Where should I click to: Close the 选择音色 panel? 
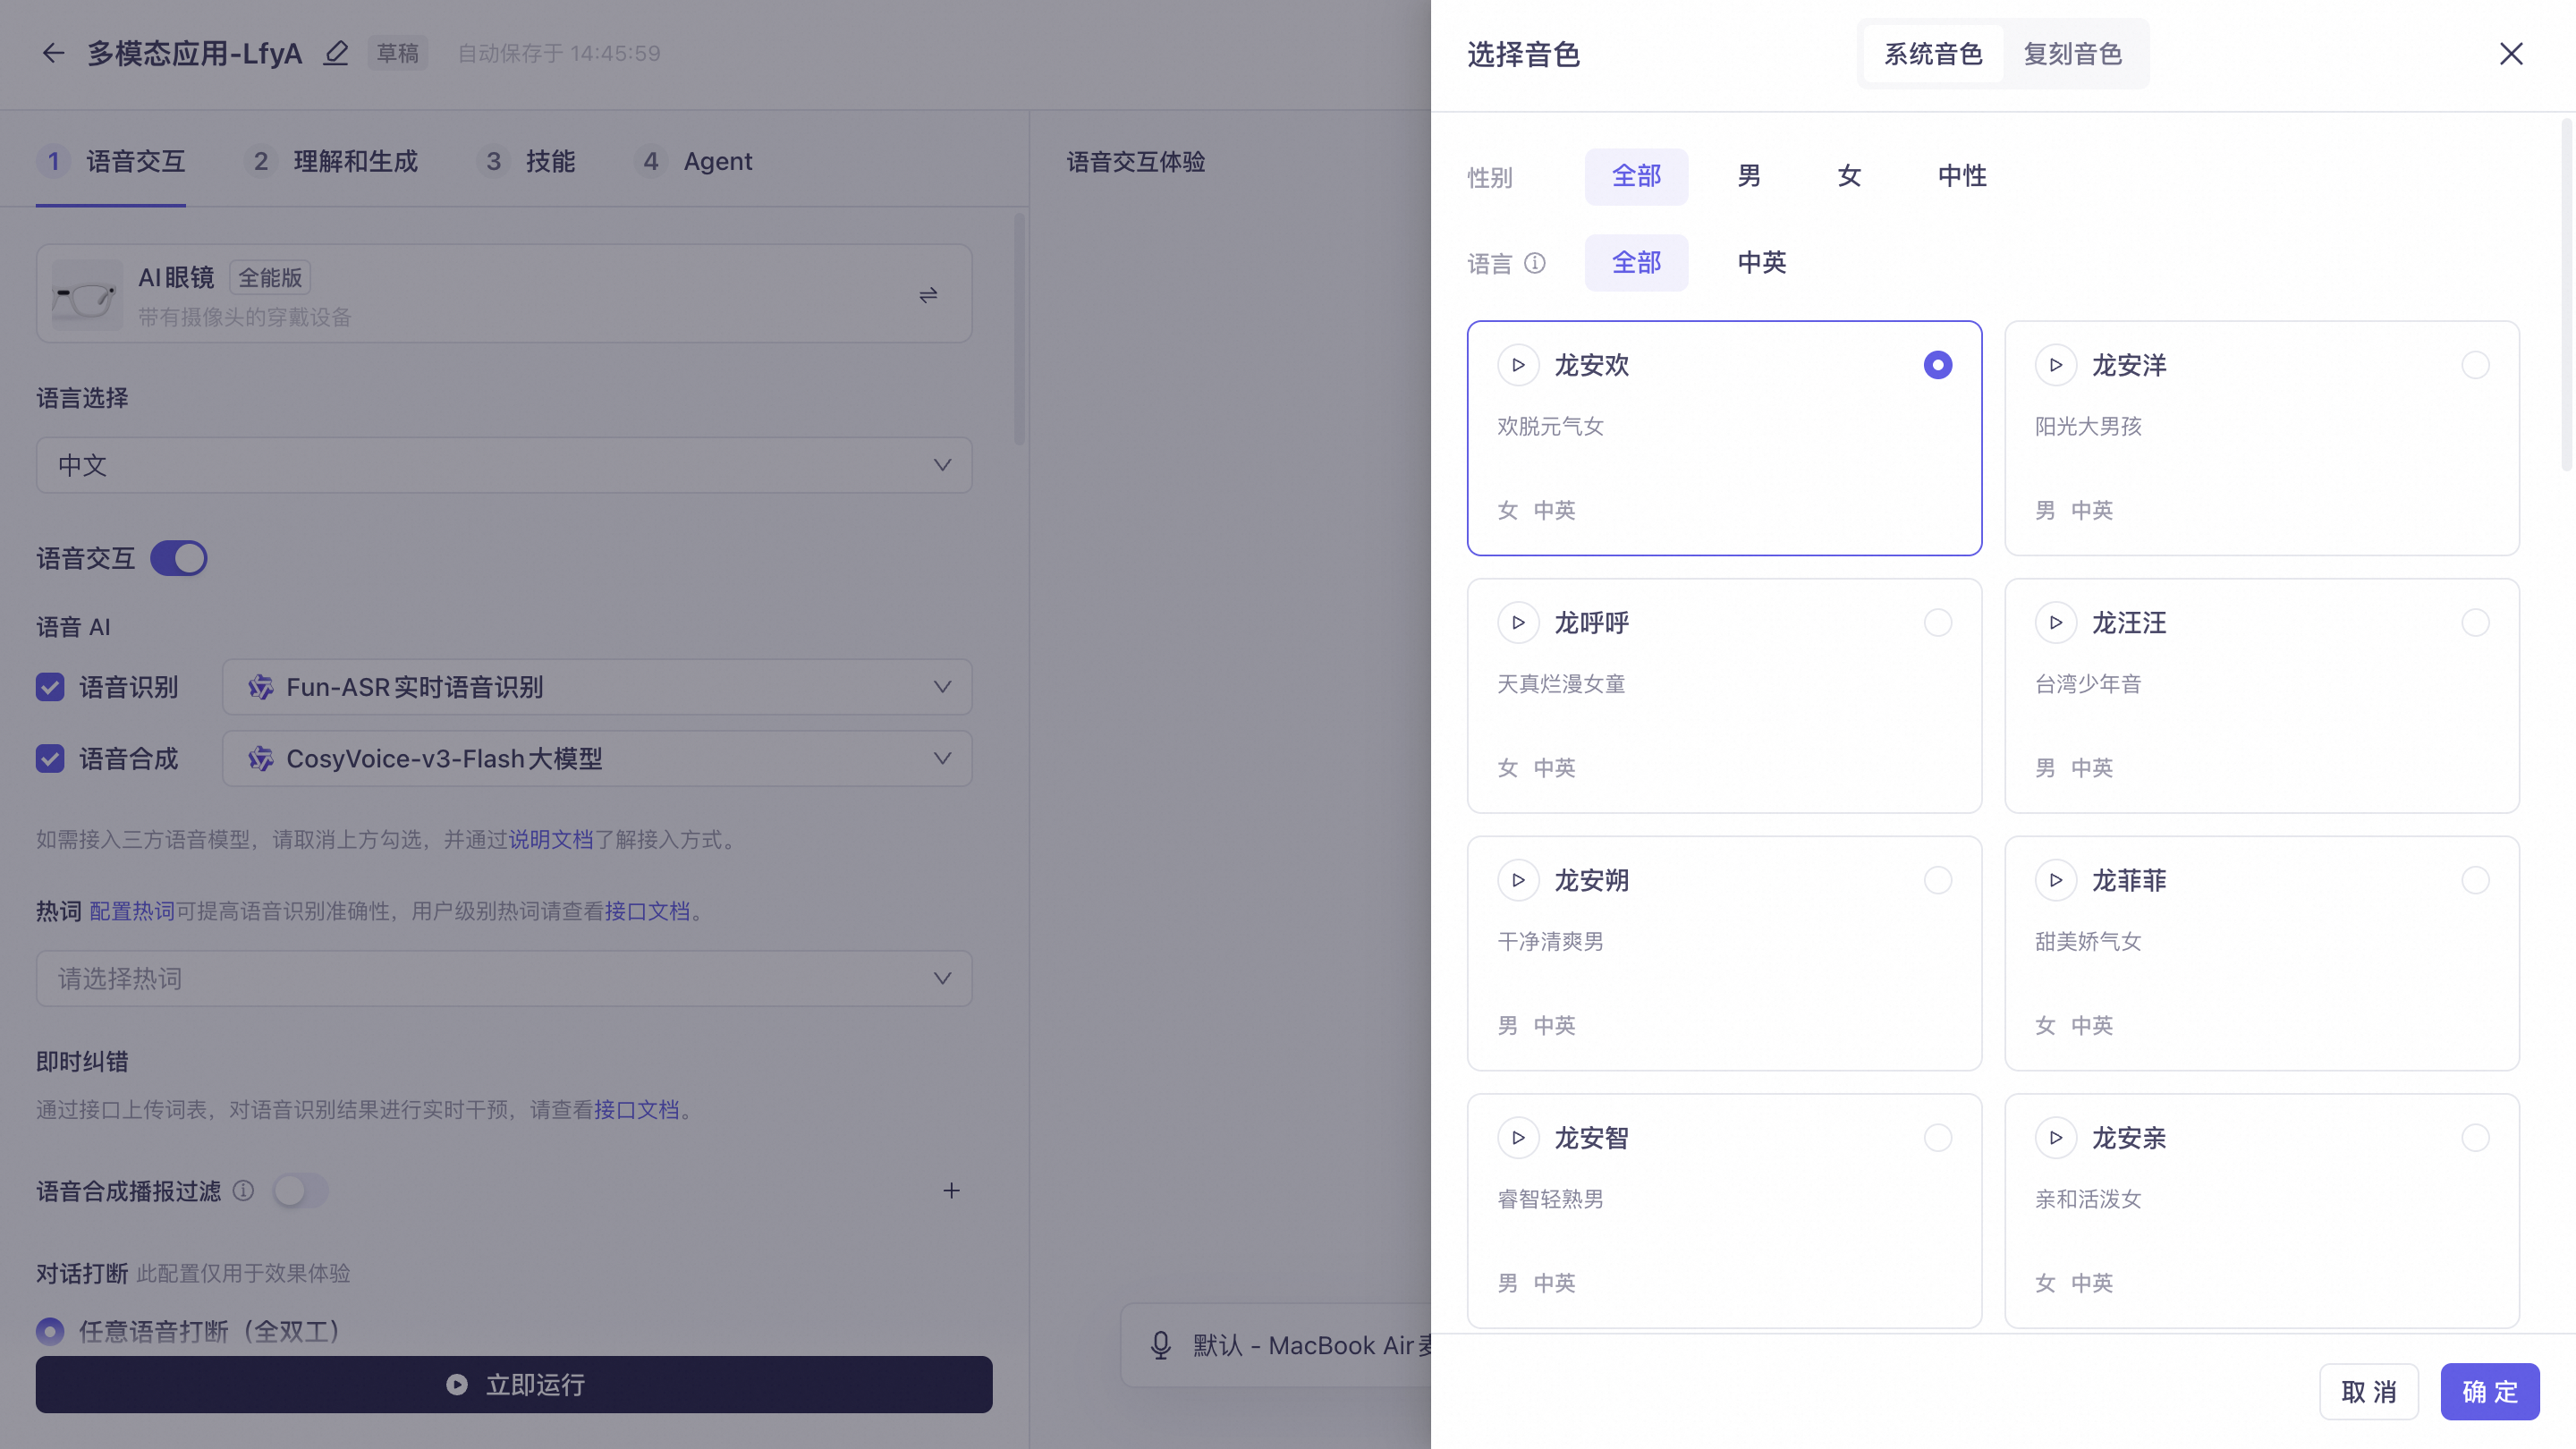coord(2511,54)
